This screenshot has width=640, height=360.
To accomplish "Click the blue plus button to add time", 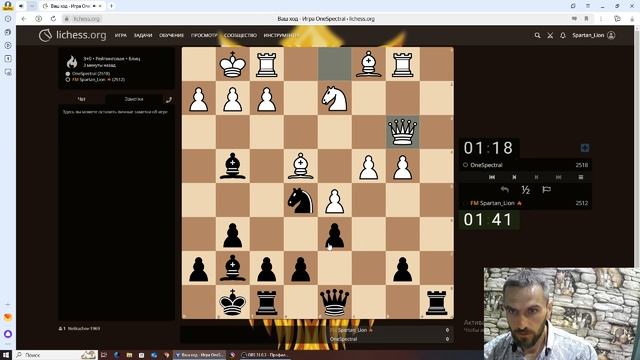I will [x=584, y=148].
